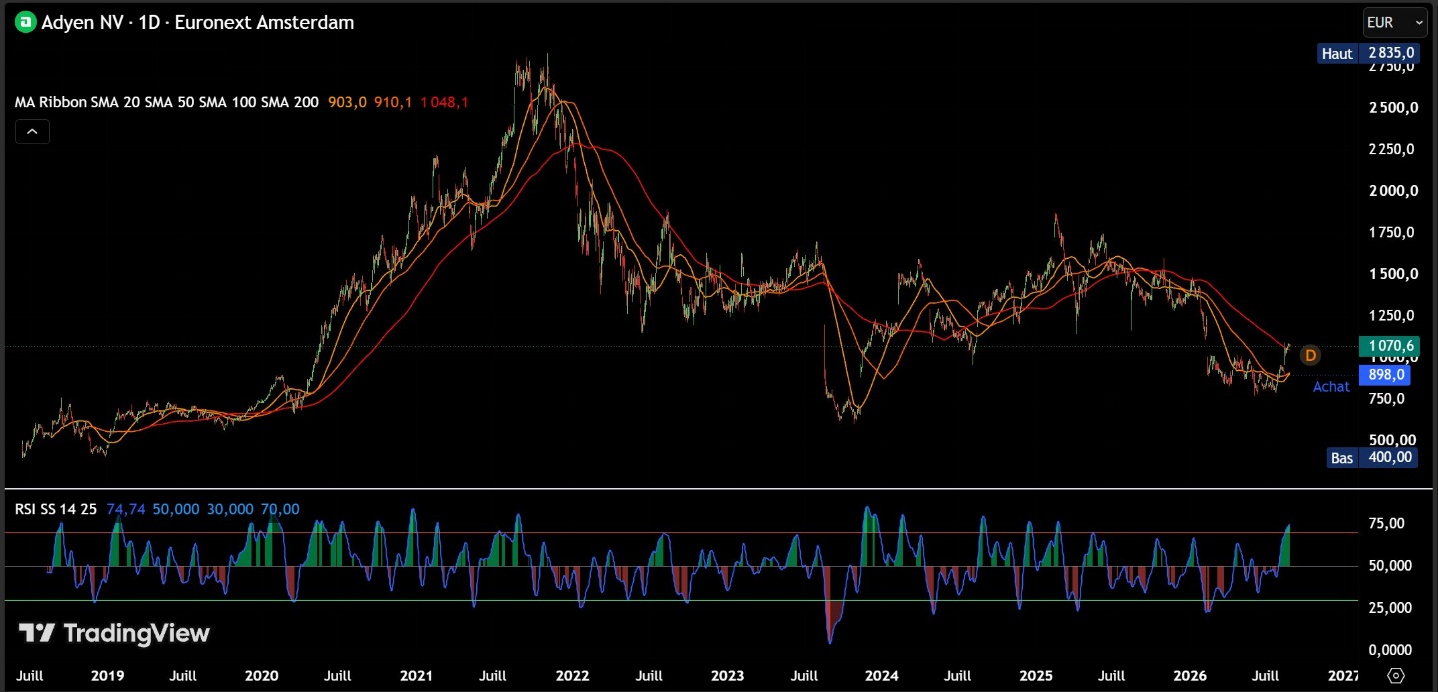Screen dimensions: 1438x692
Task: Click RSI value 74,74 in legend
Action: coord(125,509)
